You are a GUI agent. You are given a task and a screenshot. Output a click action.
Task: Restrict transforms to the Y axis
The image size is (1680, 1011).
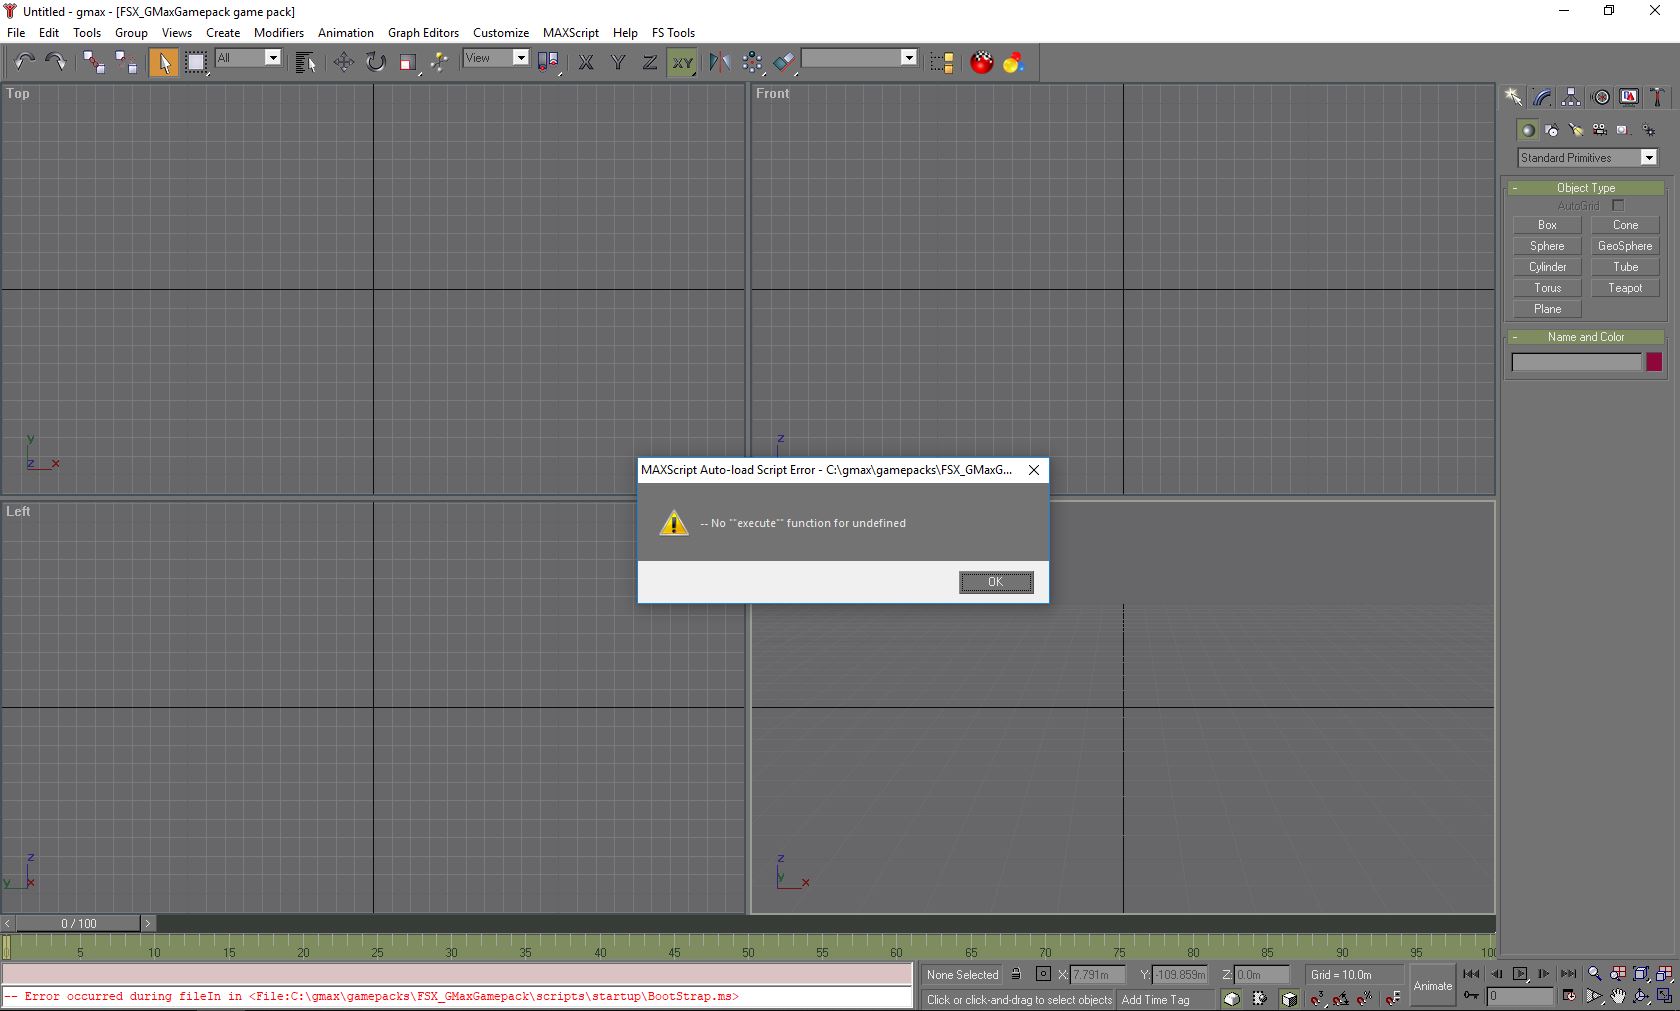coord(618,63)
